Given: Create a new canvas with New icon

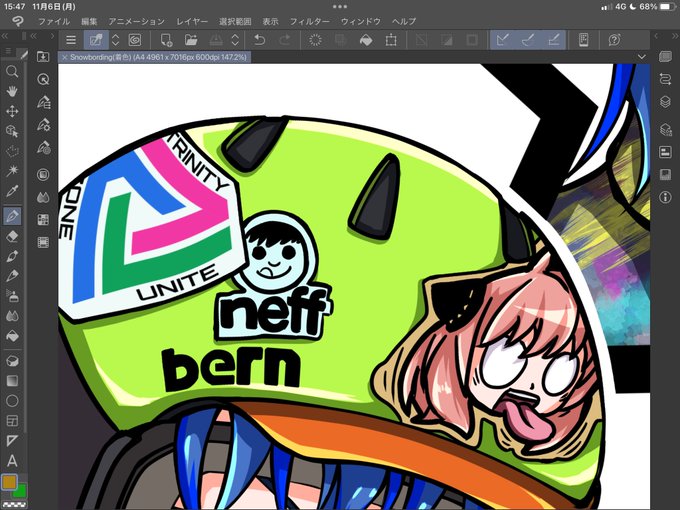Looking at the screenshot, I should click(x=166, y=40).
